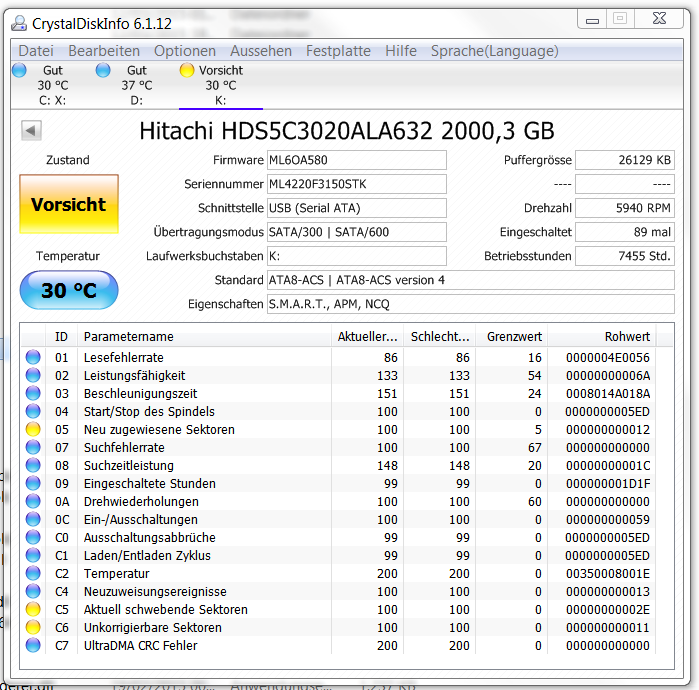The width and height of the screenshot is (699, 690).
Task: Click the Parametername column header
Action: click(204, 337)
